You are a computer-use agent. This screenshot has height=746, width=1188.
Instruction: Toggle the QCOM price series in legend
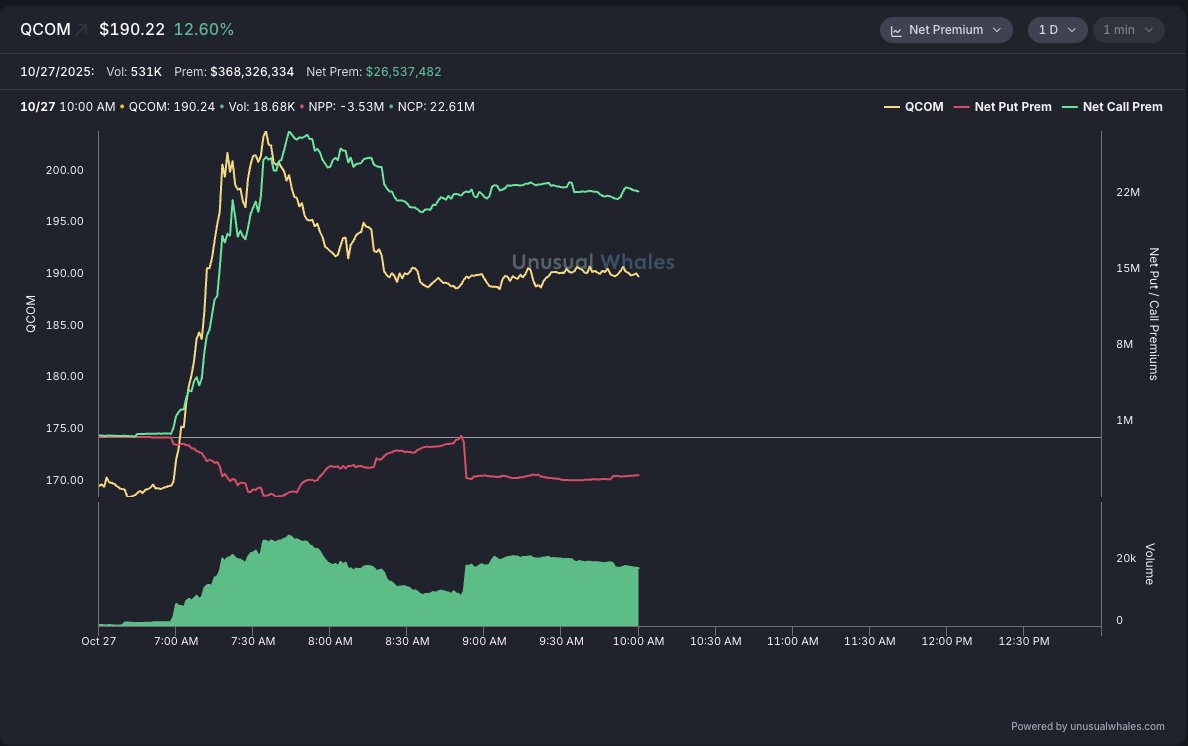(x=924, y=107)
